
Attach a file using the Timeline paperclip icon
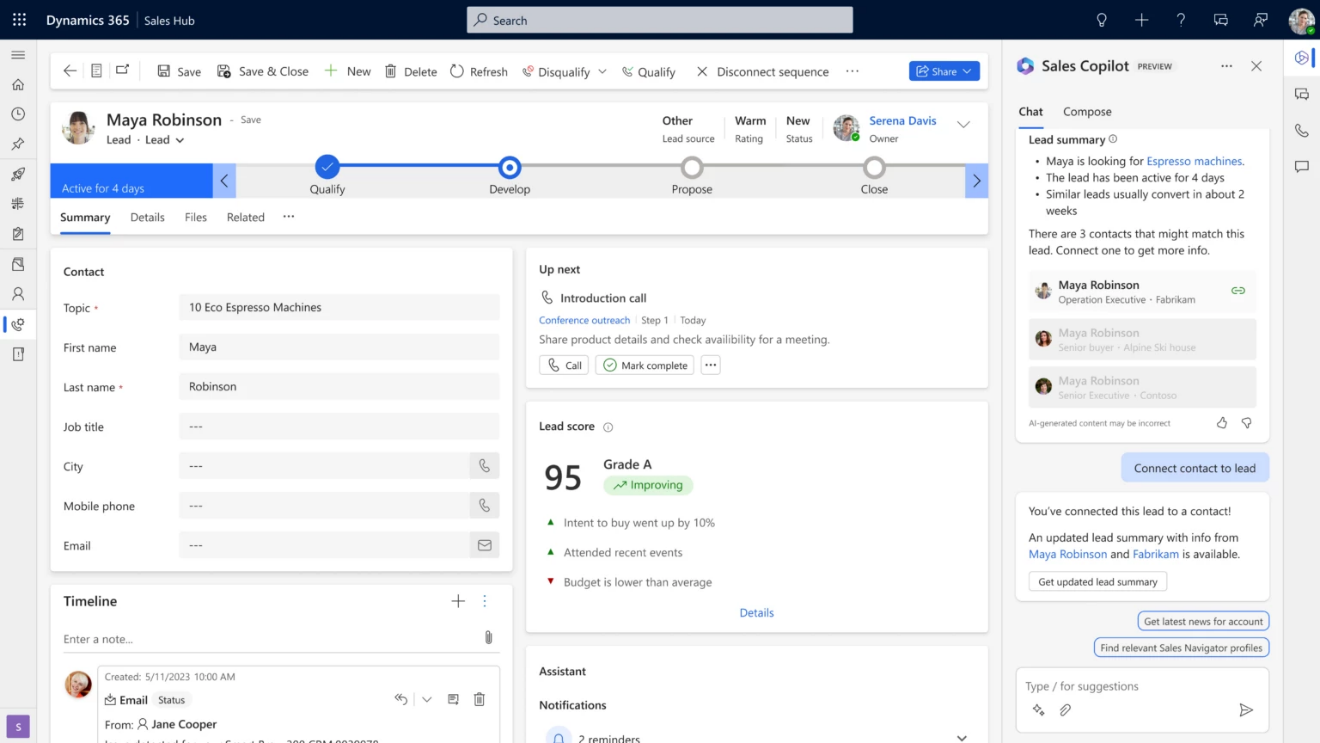[488, 637]
